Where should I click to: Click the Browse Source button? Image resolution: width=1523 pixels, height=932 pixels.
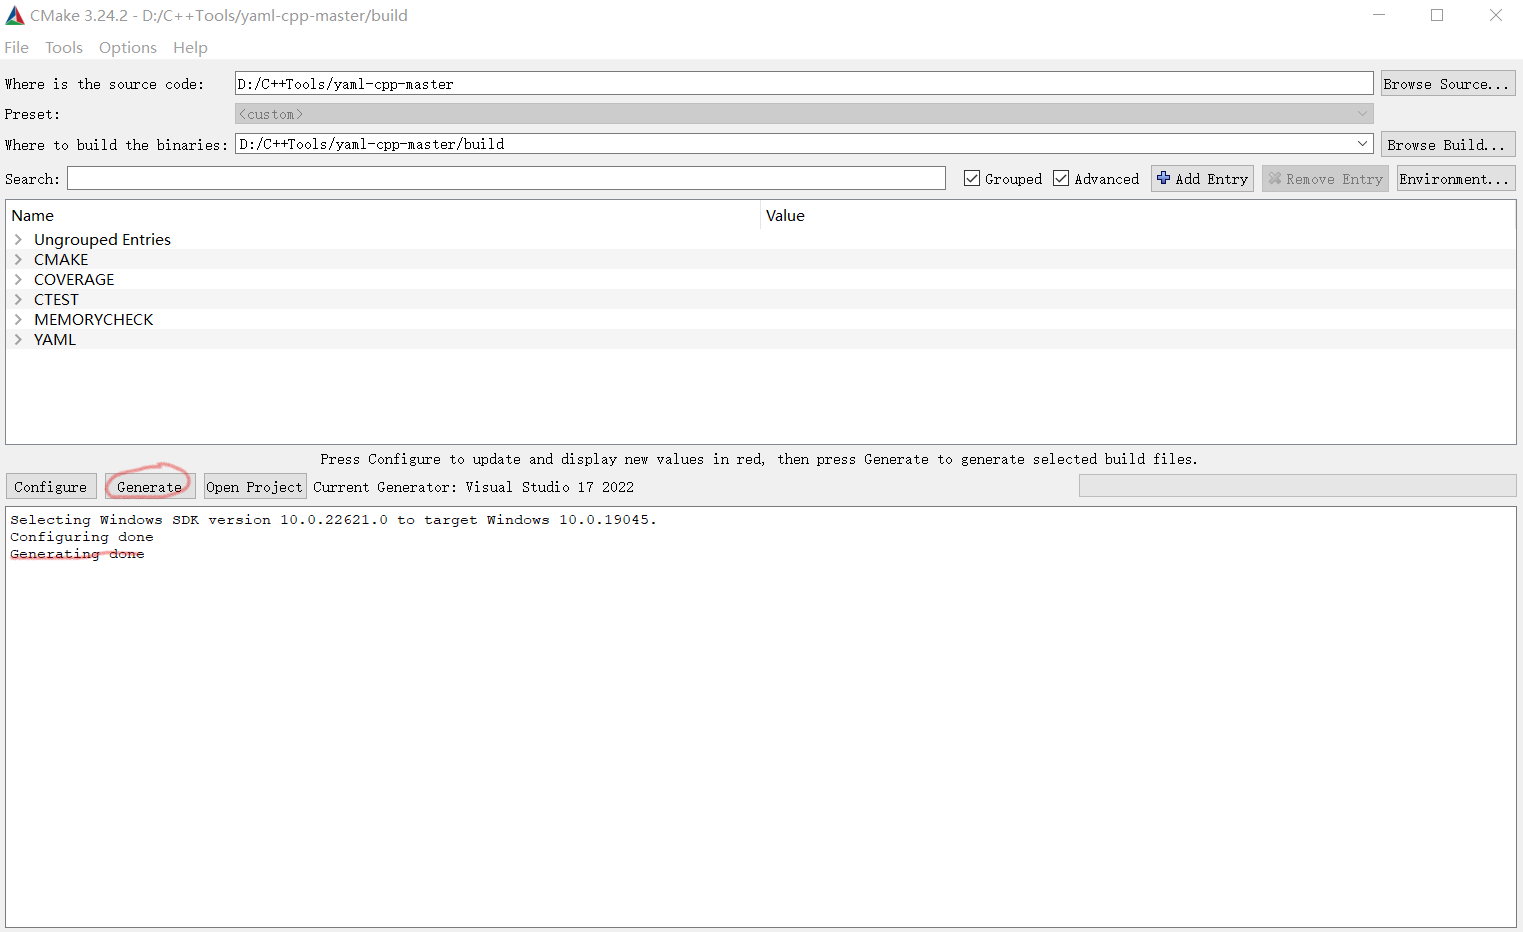[1447, 83]
